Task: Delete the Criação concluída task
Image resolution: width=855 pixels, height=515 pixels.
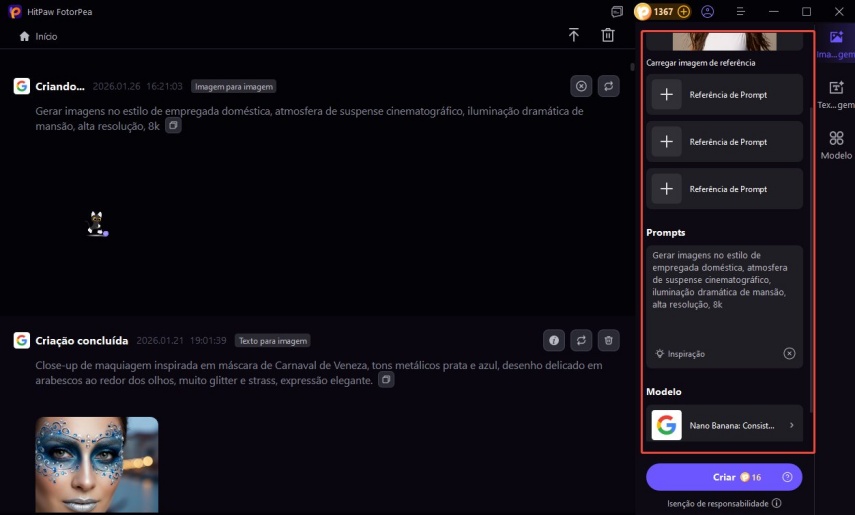Action: [x=609, y=340]
